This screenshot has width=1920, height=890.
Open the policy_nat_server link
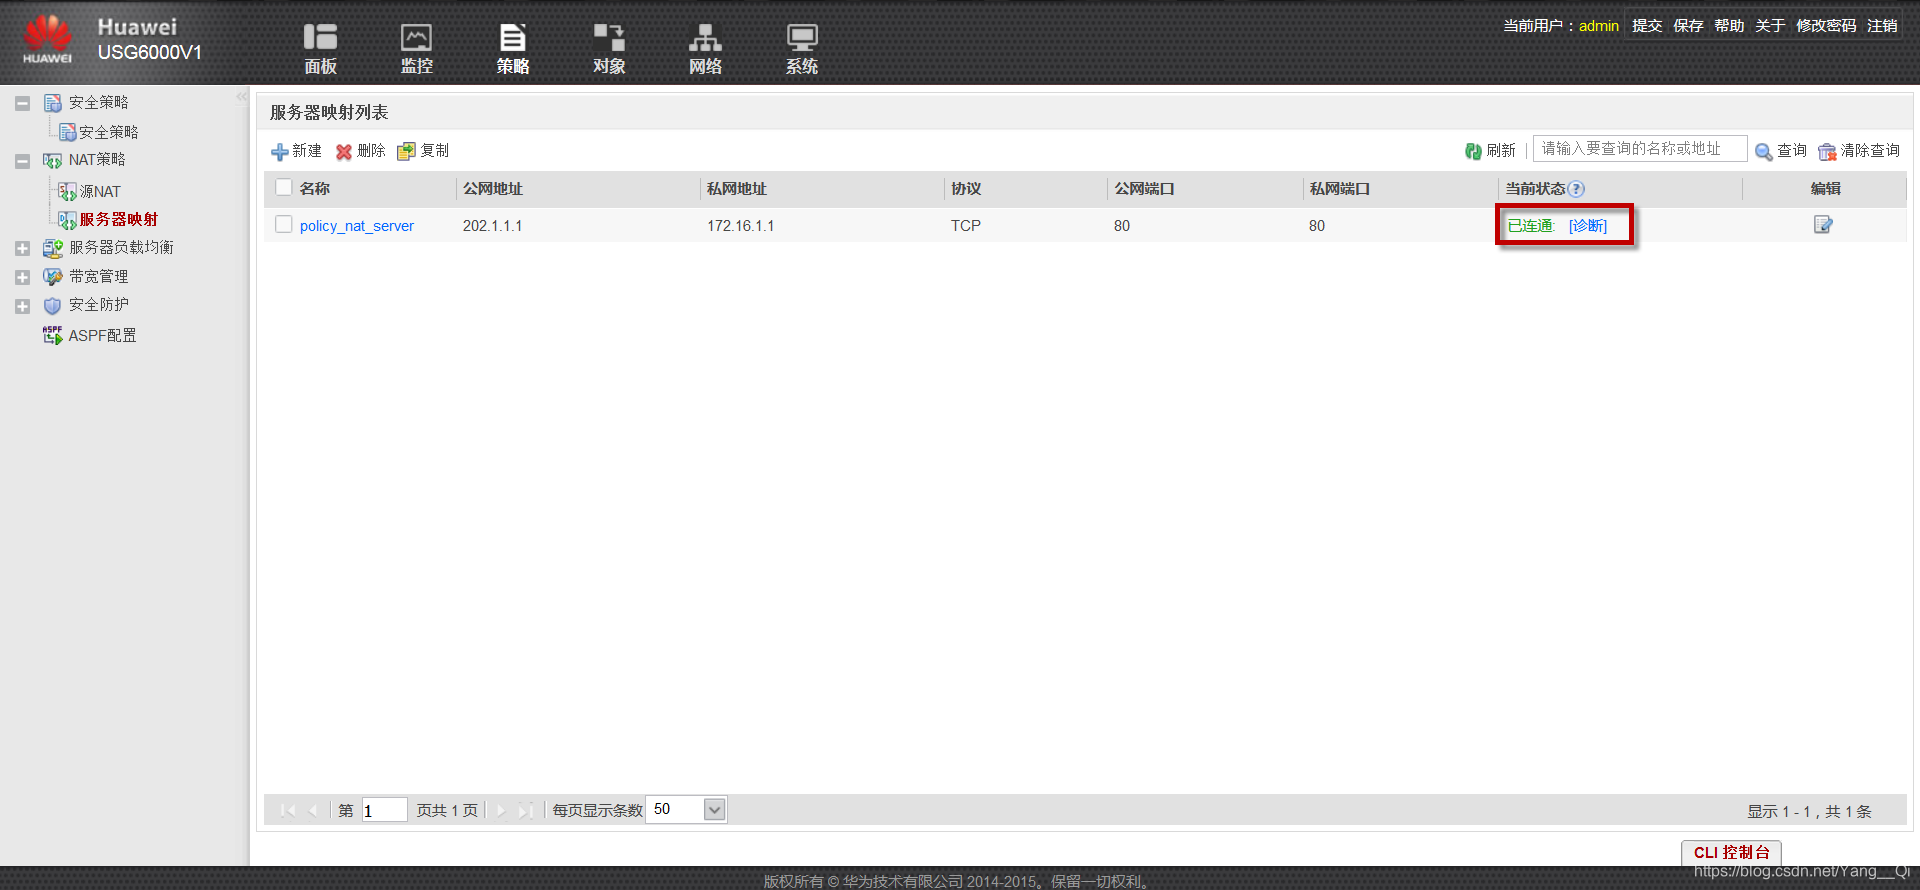click(357, 226)
